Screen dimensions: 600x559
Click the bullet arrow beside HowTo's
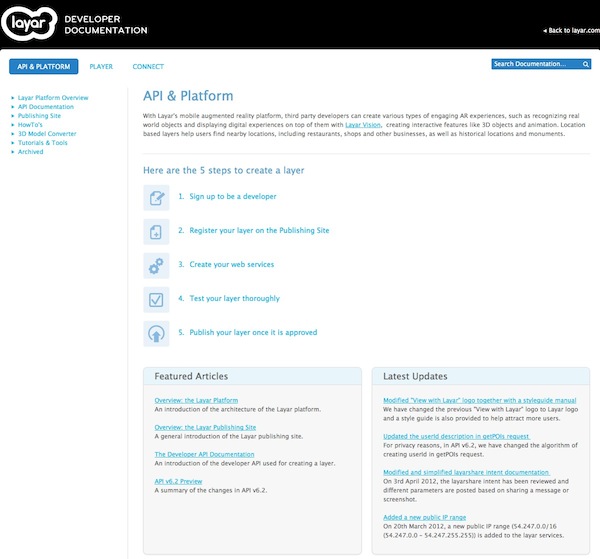(x=13, y=125)
